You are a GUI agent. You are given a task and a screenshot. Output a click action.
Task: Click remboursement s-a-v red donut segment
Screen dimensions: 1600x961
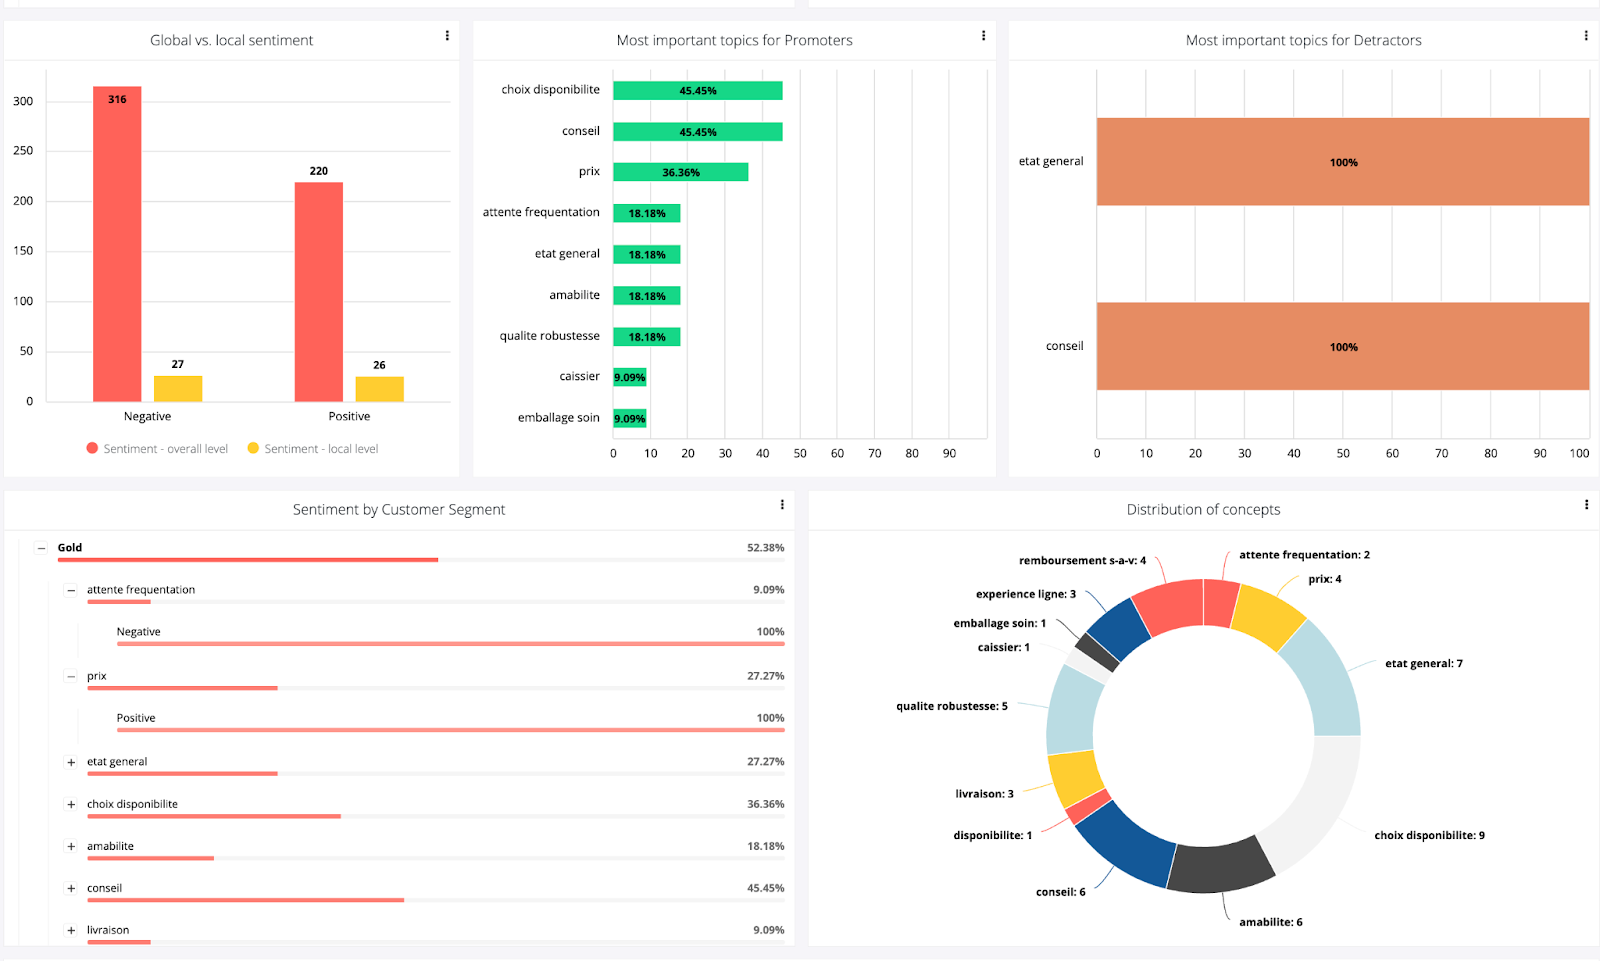(1171, 606)
